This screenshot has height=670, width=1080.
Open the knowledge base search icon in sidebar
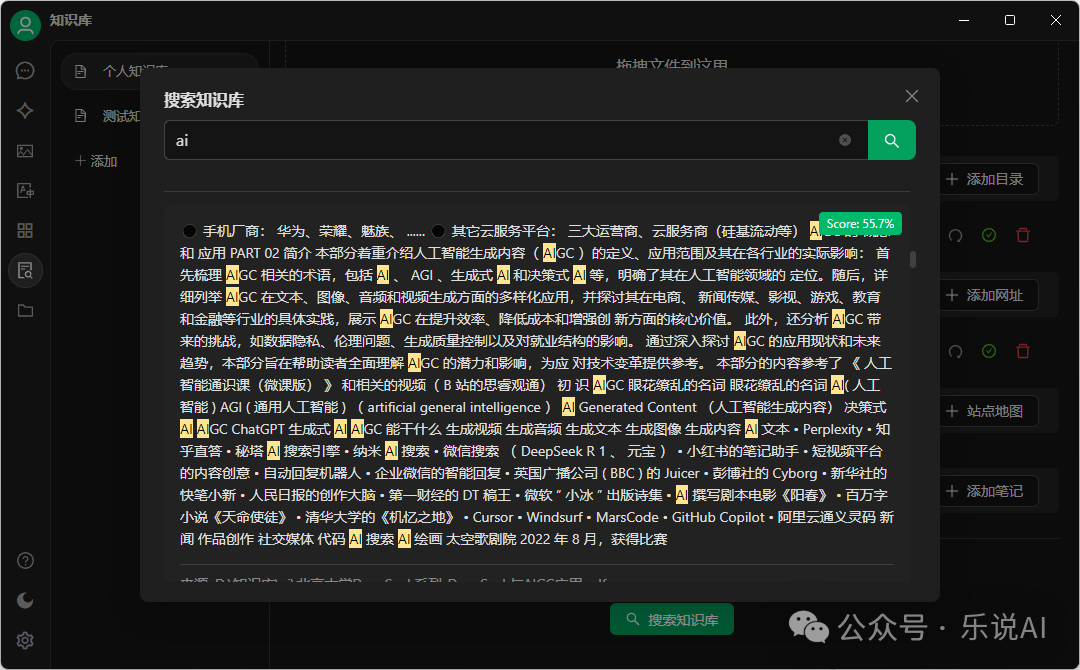pos(25,271)
